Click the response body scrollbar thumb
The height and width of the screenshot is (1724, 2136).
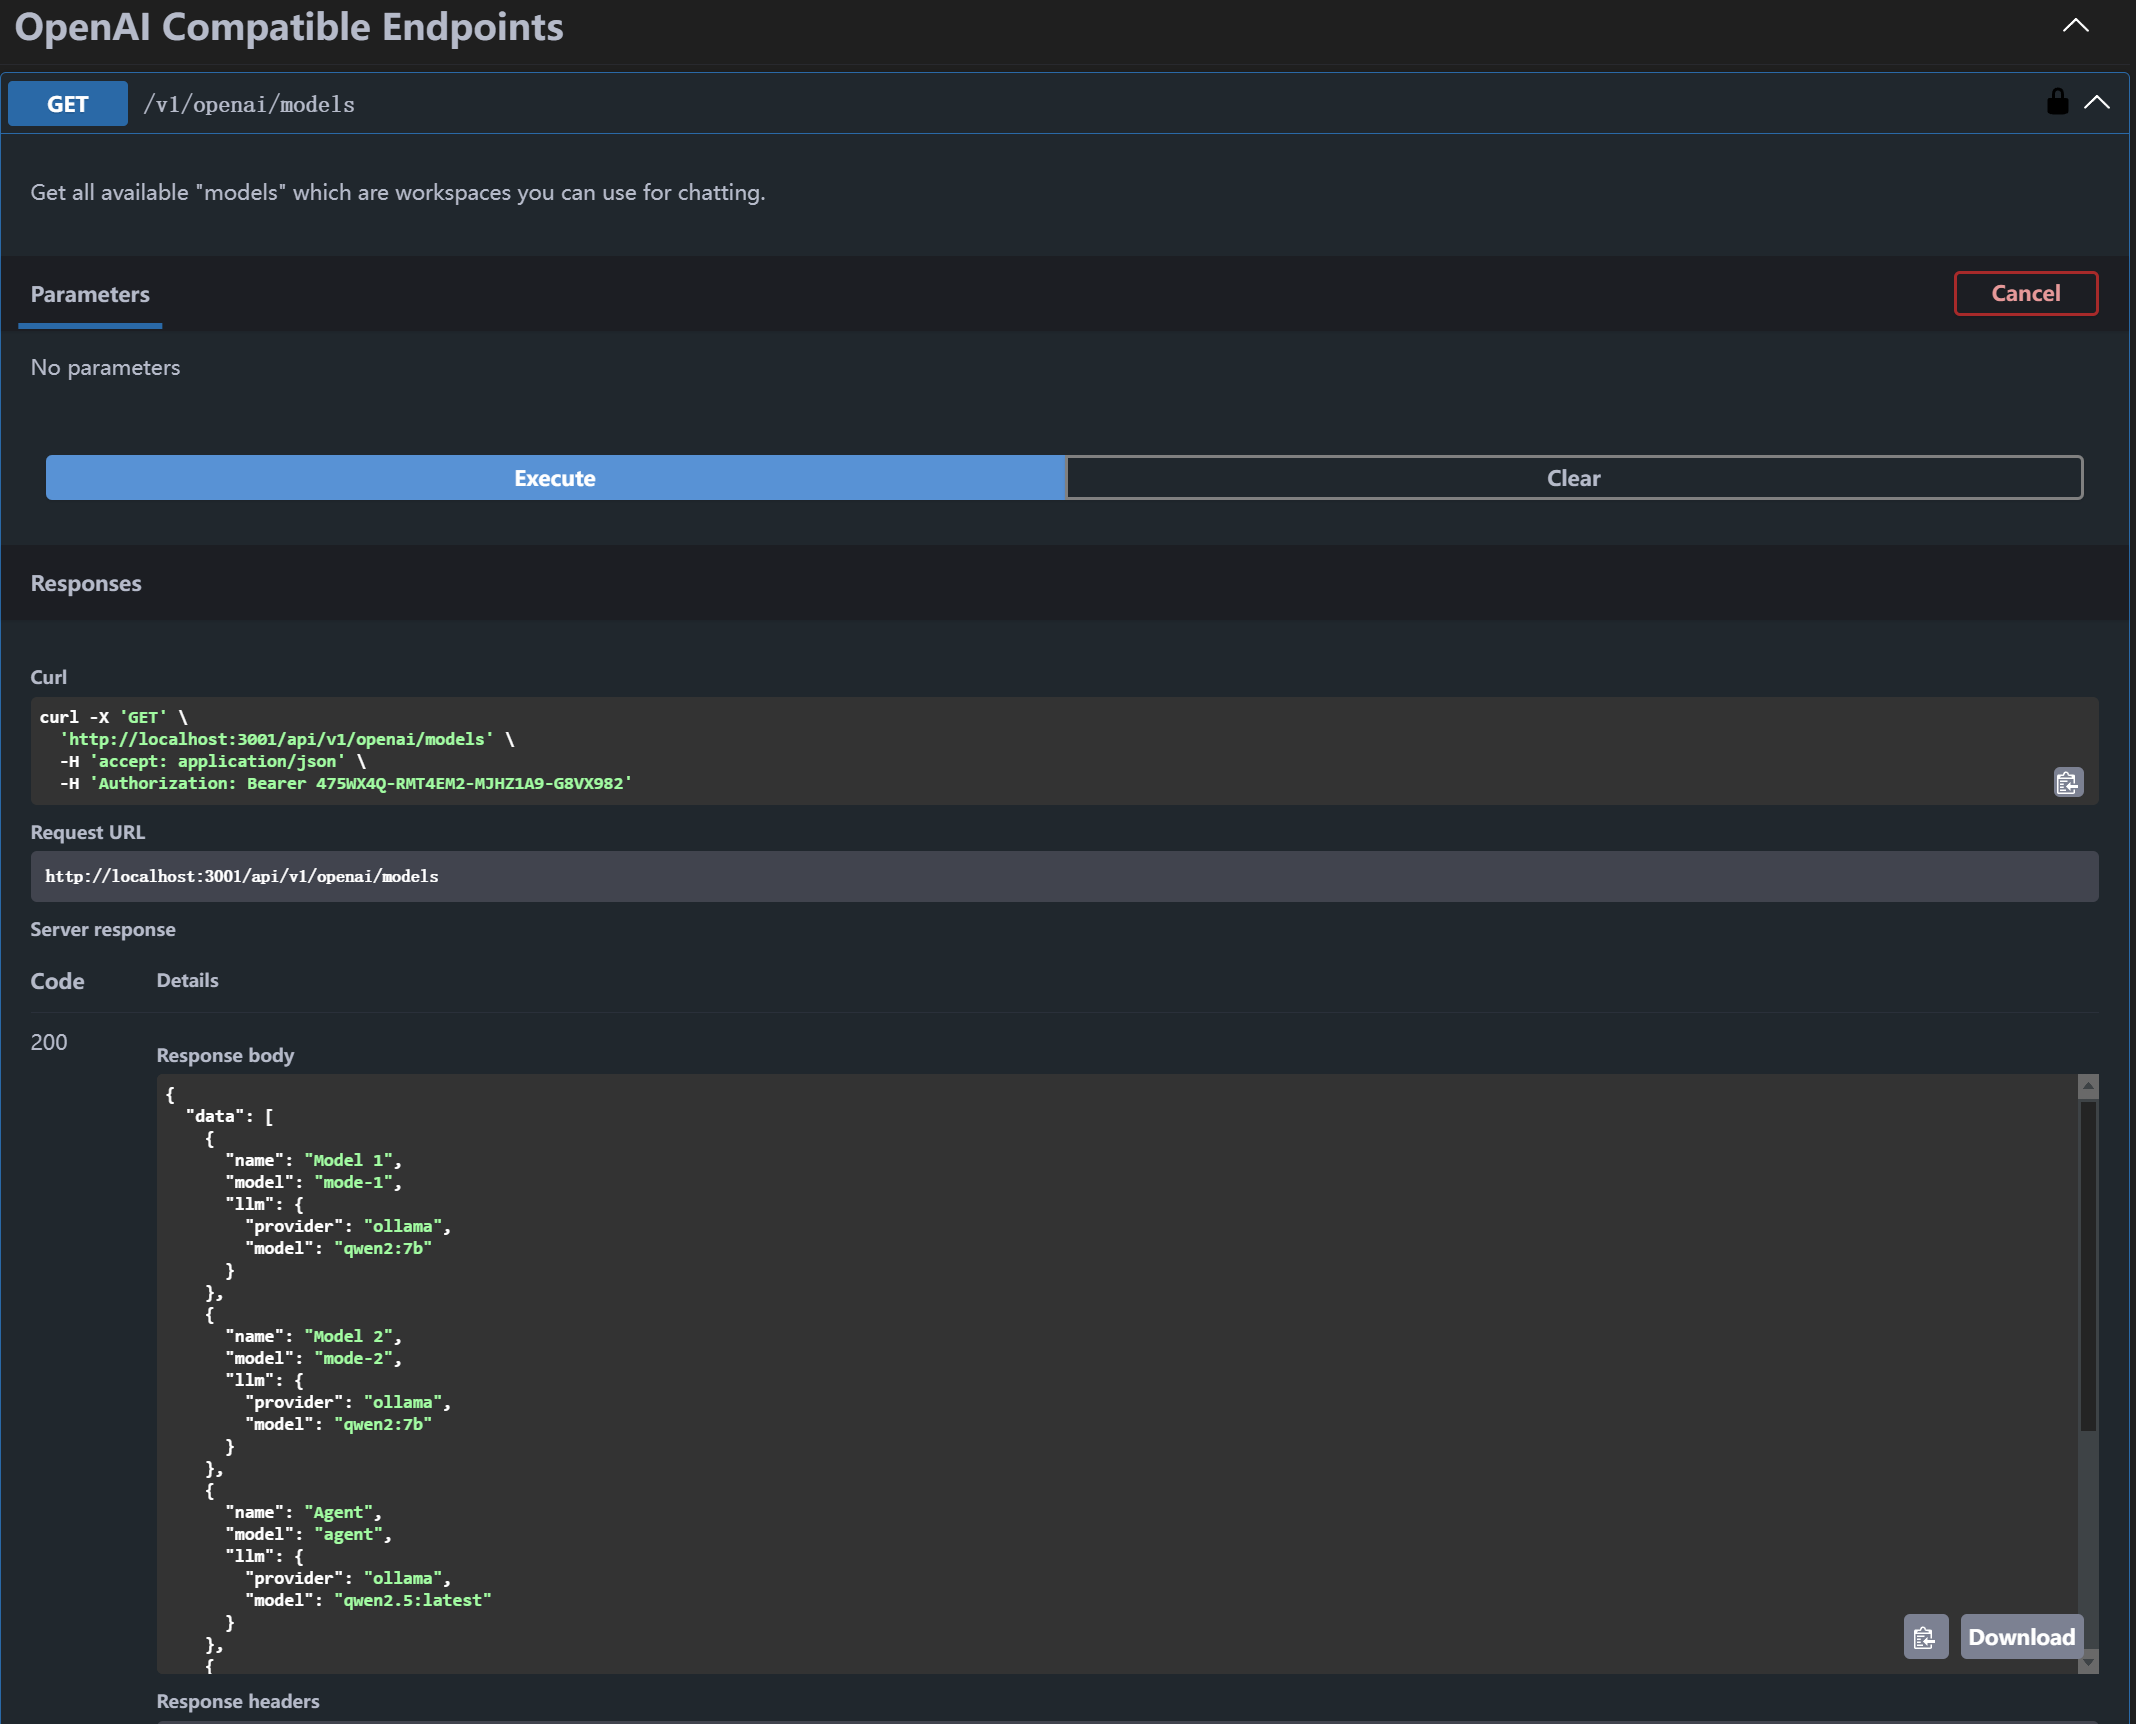tap(2088, 1265)
